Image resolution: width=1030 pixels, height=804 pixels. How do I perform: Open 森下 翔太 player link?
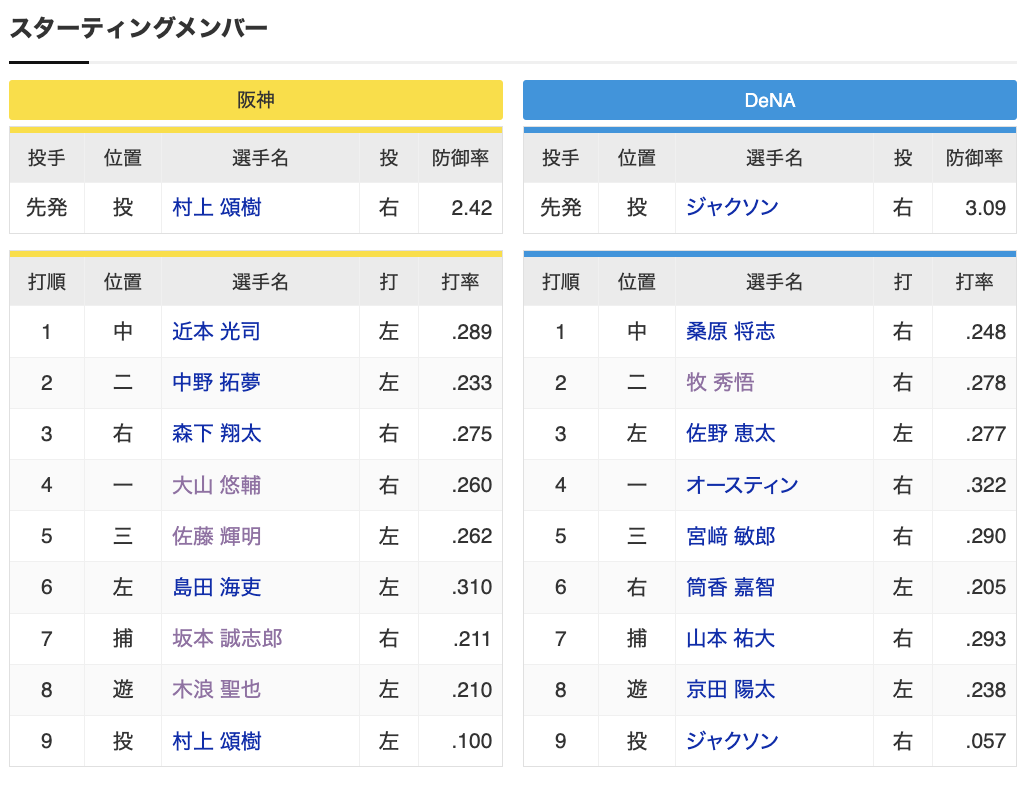[216, 434]
